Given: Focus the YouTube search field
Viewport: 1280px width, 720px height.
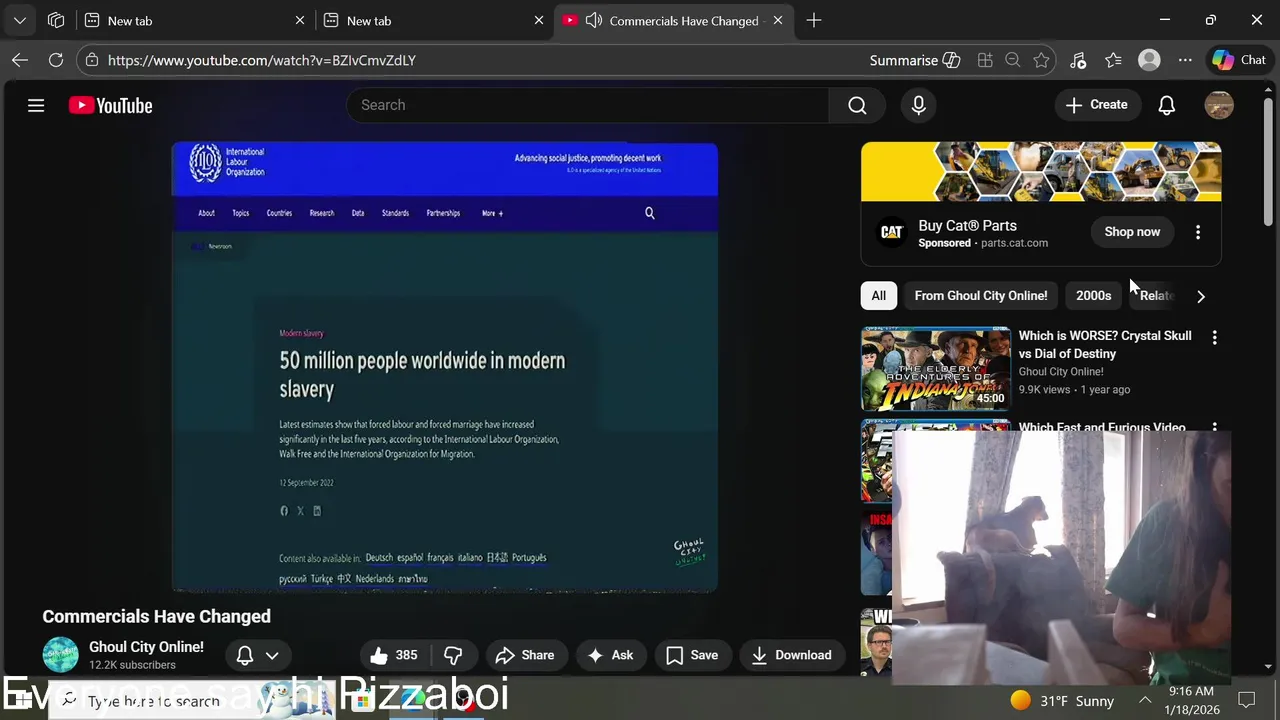Looking at the screenshot, I should click(588, 105).
